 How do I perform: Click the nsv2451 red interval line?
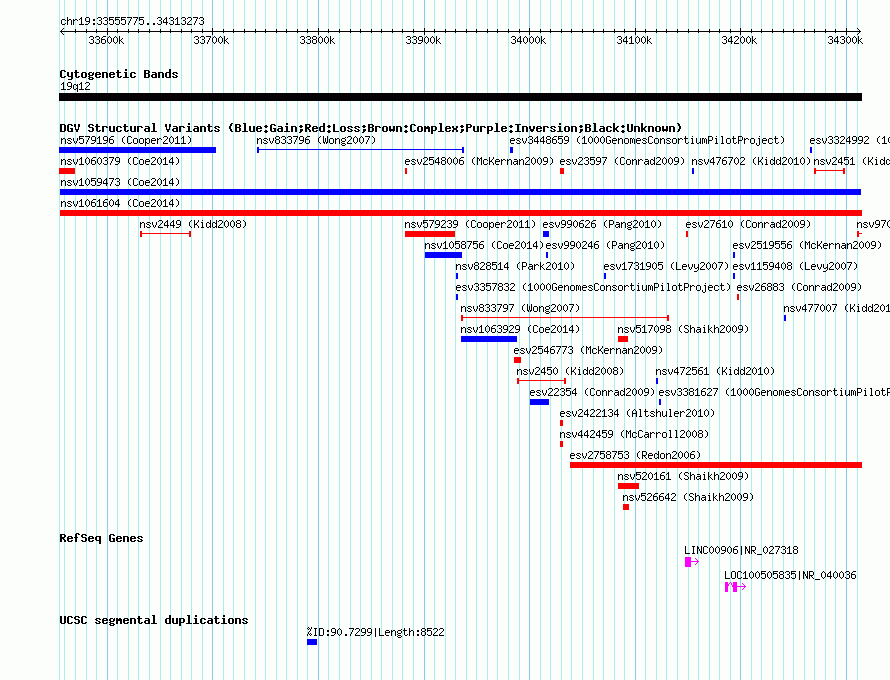point(829,171)
